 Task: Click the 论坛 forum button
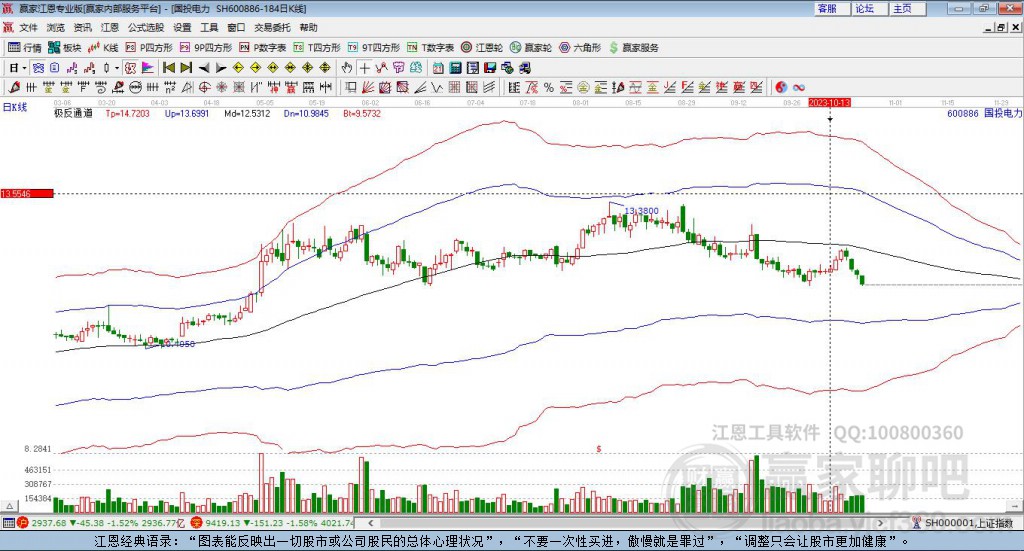865,8
